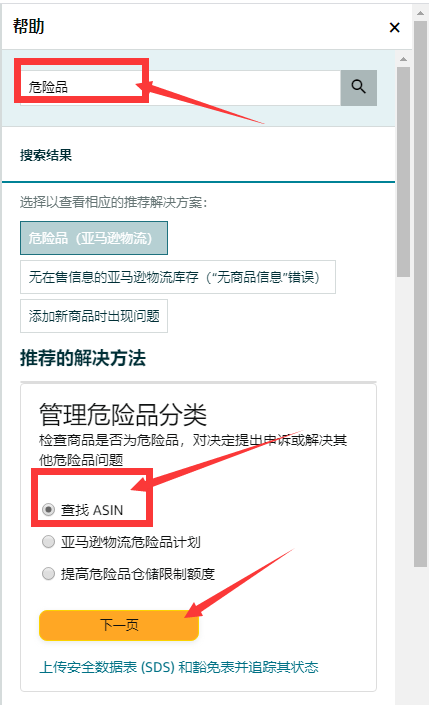Select the 危险品（亚马逊物流）topic chip
The image size is (429, 705).
pos(94,238)
